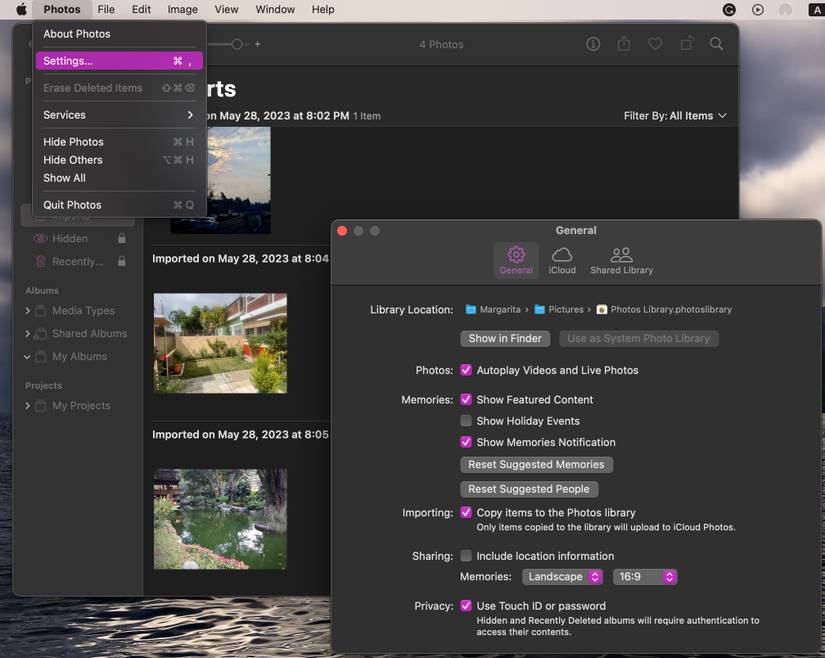The width and height of the screenshot is (825, 658).
Task: Select the sunset sky photo thumbnail
Action: click(237, 180)
